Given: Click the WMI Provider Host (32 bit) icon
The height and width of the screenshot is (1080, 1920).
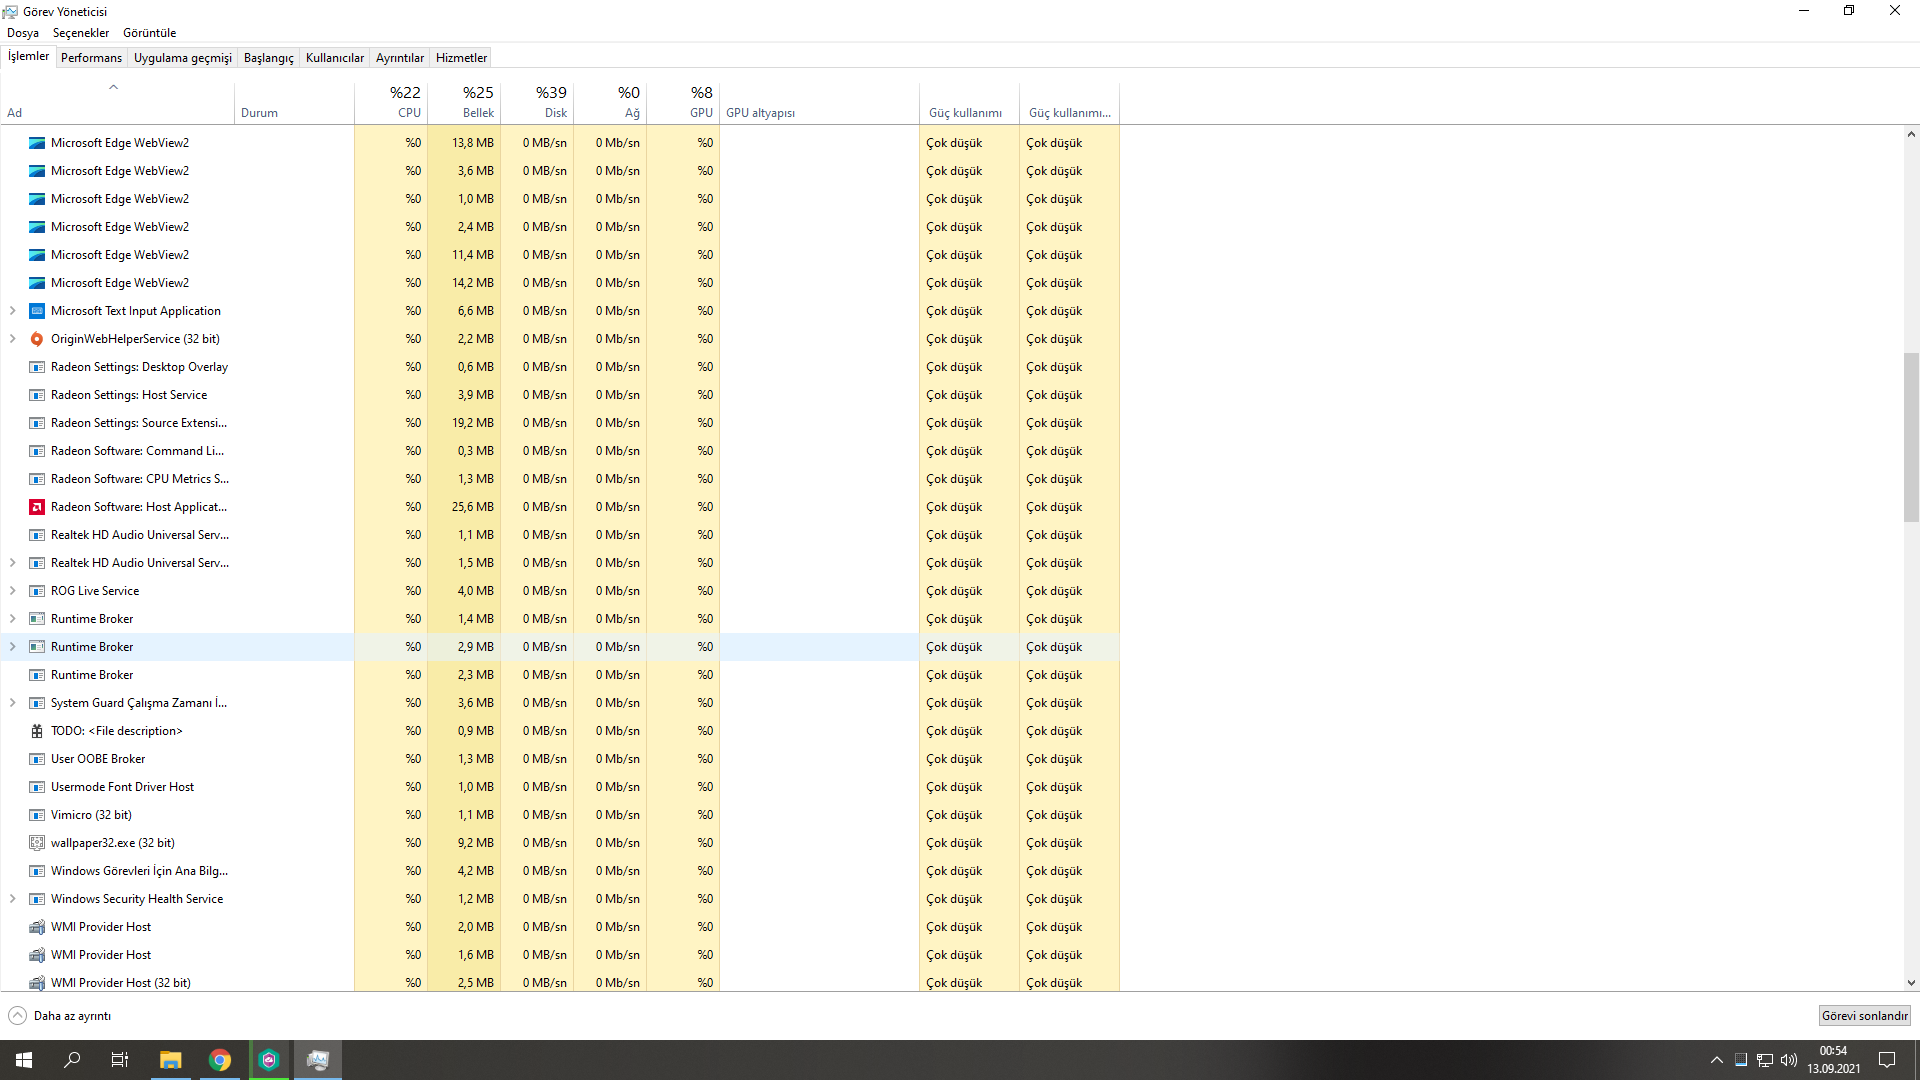Looking at the screenshot, I should click(x=37, y=983).
